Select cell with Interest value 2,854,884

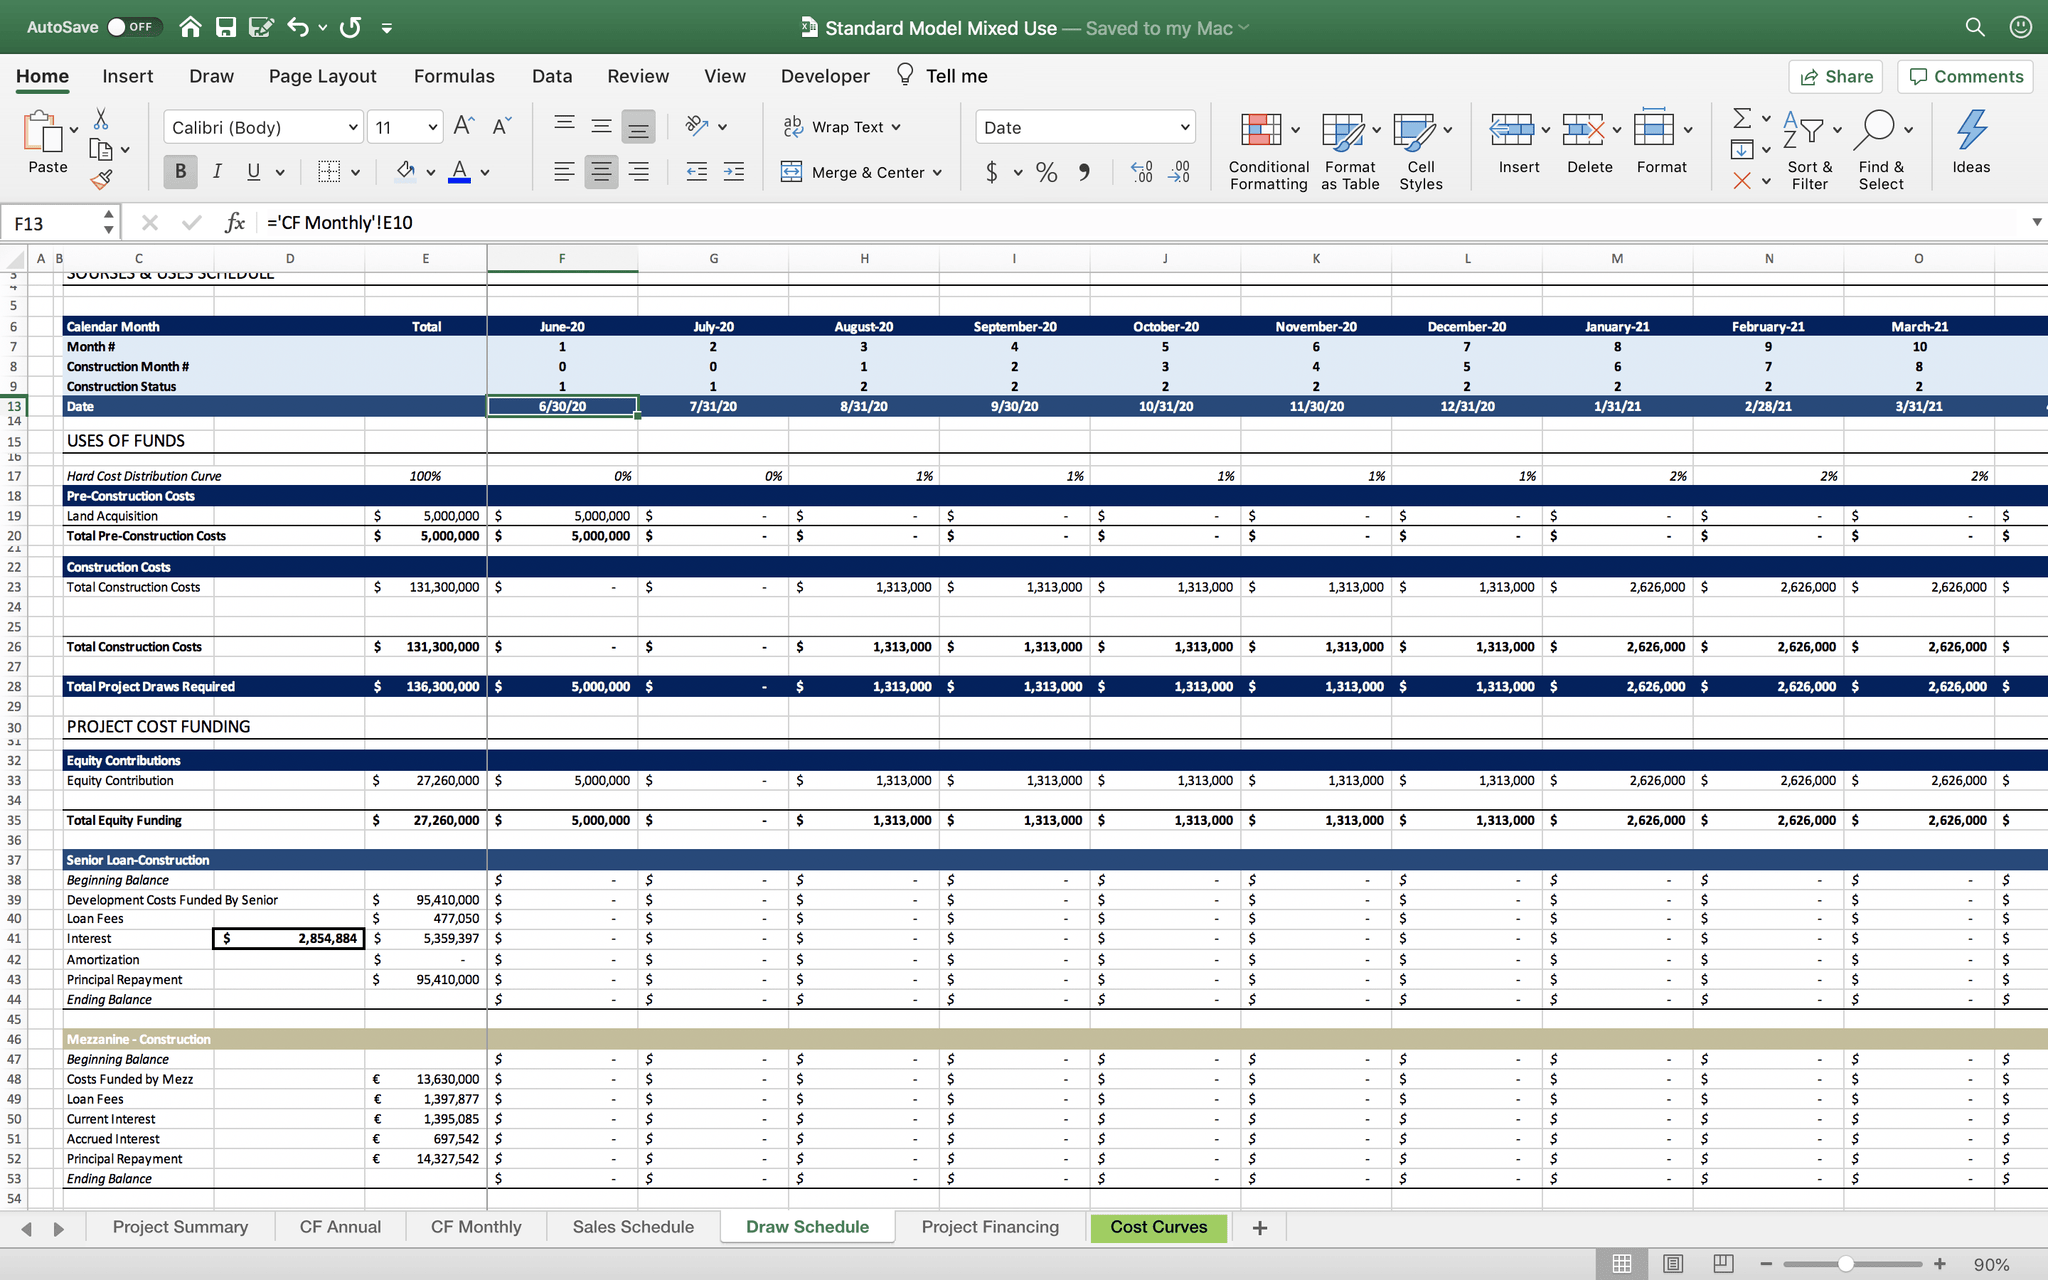289,938
